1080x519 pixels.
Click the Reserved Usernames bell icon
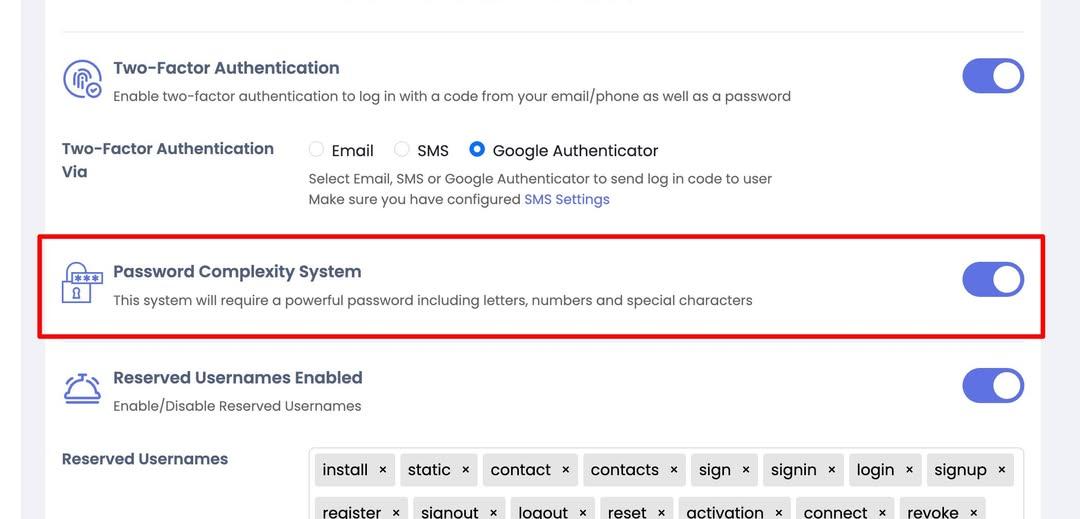point(82,388)
